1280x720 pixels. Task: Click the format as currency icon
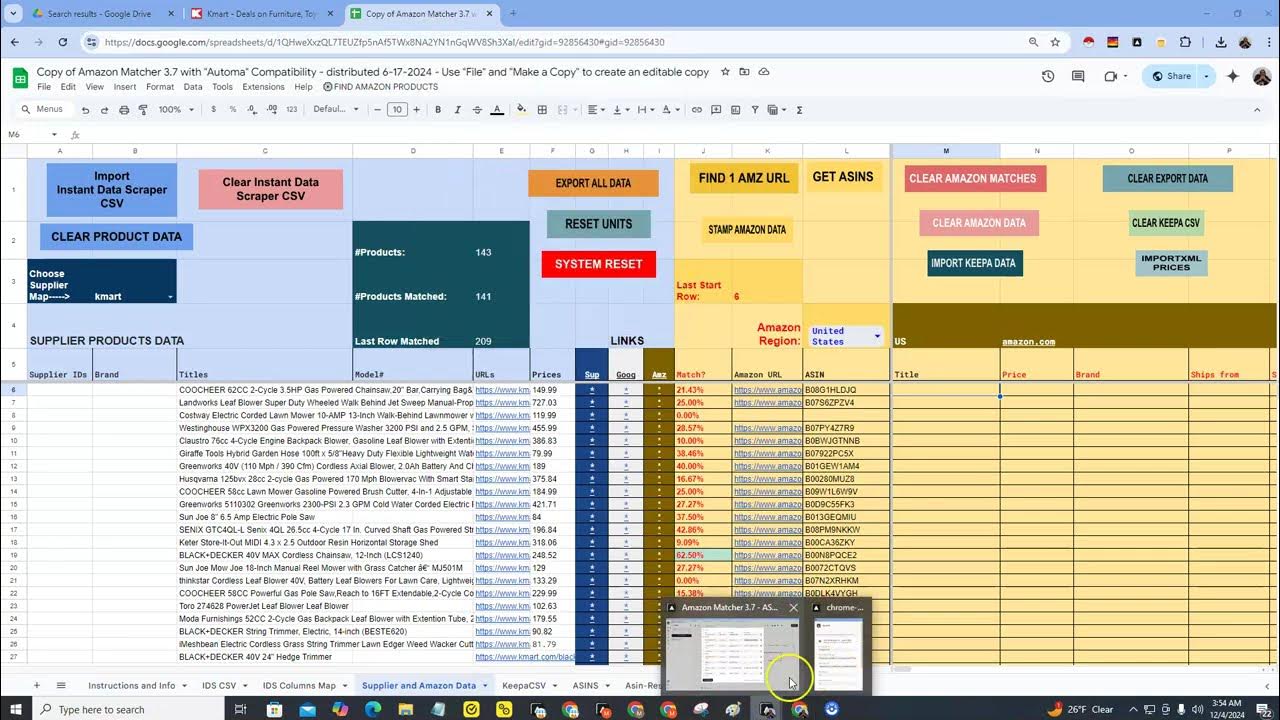pos(212,109)
